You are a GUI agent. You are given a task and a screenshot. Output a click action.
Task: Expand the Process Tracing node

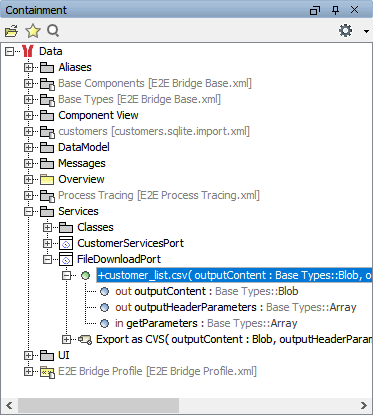pyautogui.click(x=28, y=195)
